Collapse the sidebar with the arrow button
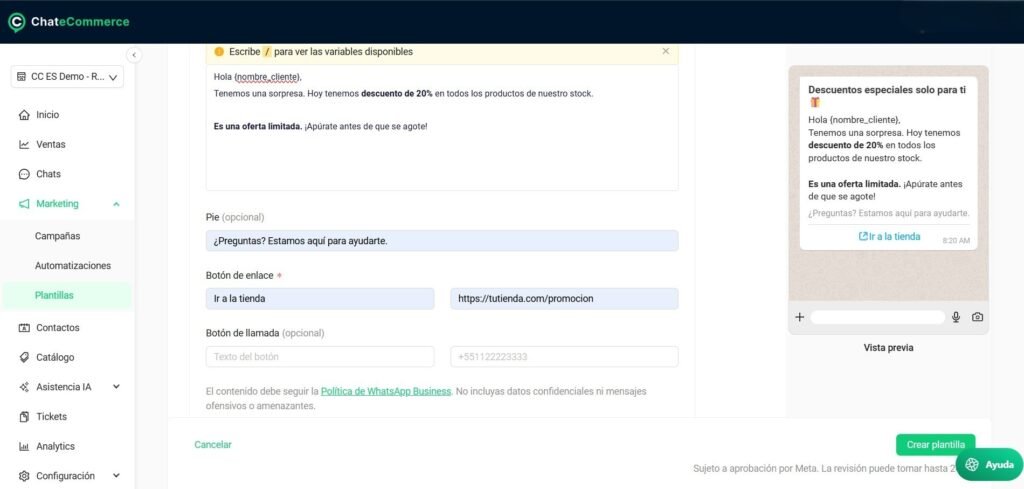Viewport: 1024px width, 489px height. [134, 55]
